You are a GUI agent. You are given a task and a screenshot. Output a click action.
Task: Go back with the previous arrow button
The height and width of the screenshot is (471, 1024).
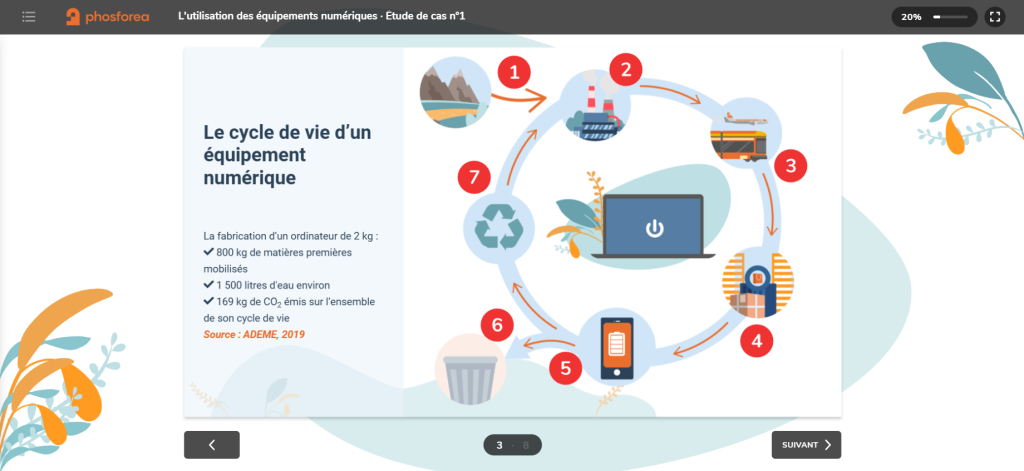(x=212, y=445)
